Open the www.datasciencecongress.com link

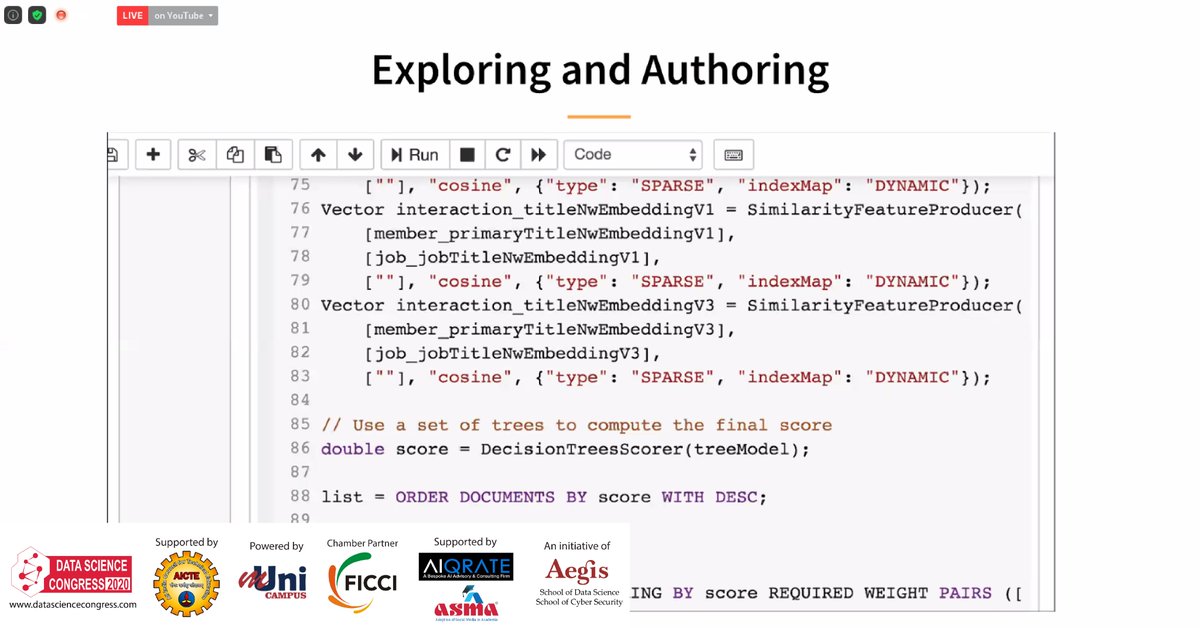(73, 605)
